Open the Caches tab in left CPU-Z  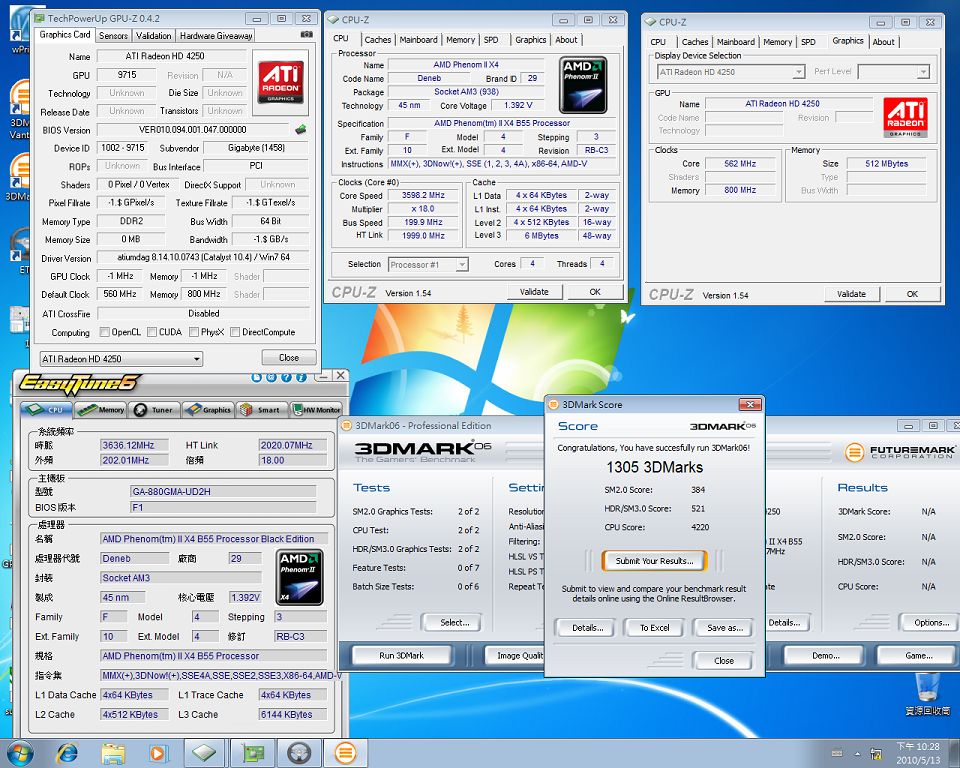coord(378,40)
